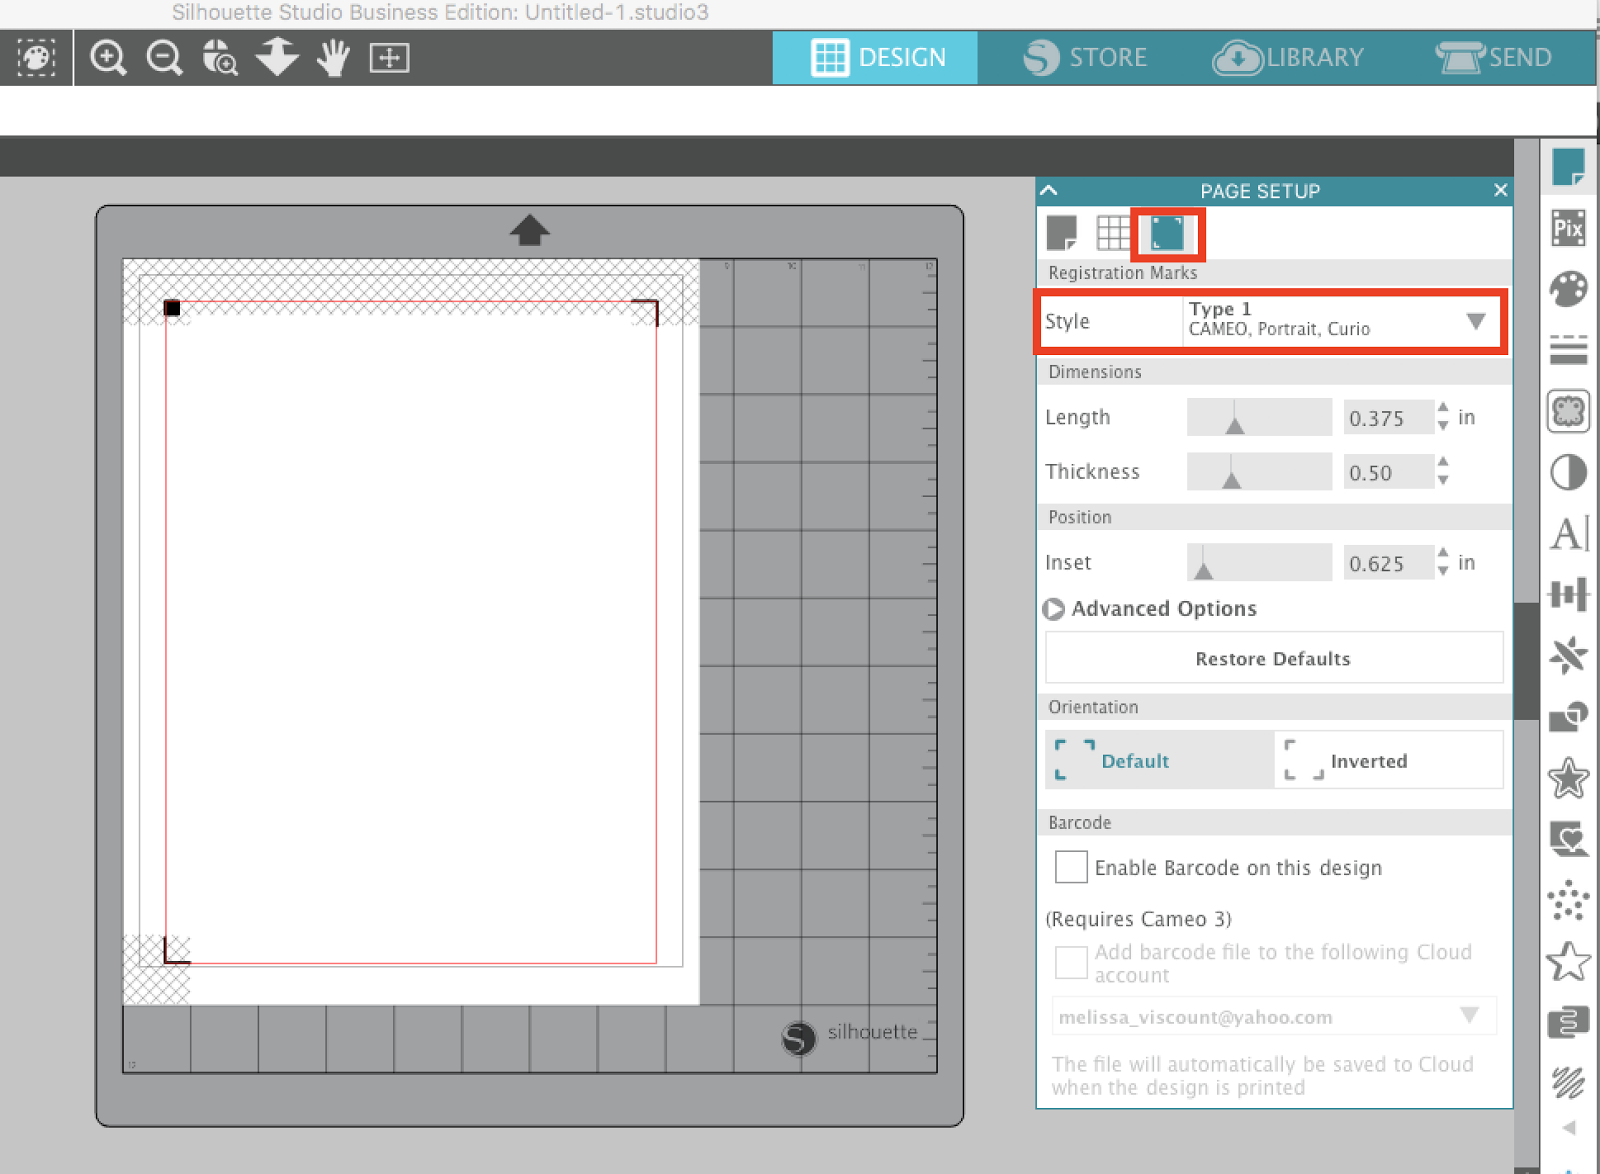
Task: Open the Sketch heart panel icon
Action: point(1568,839)
